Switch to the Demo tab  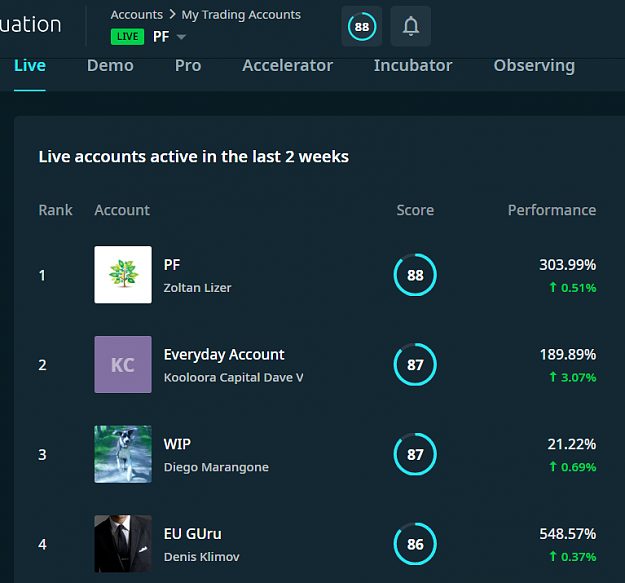pos(110,65)
